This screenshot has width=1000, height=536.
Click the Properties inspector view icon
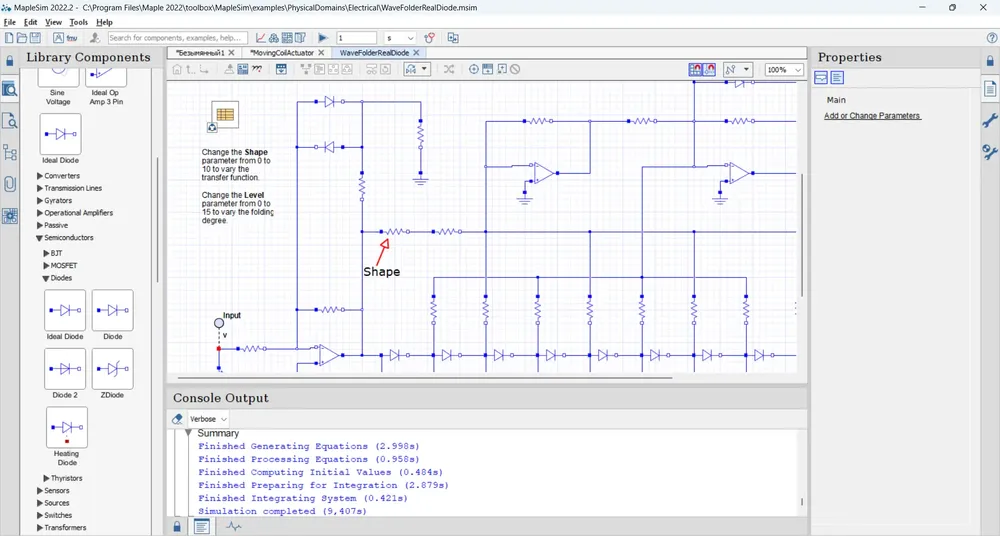pos(821,78)
